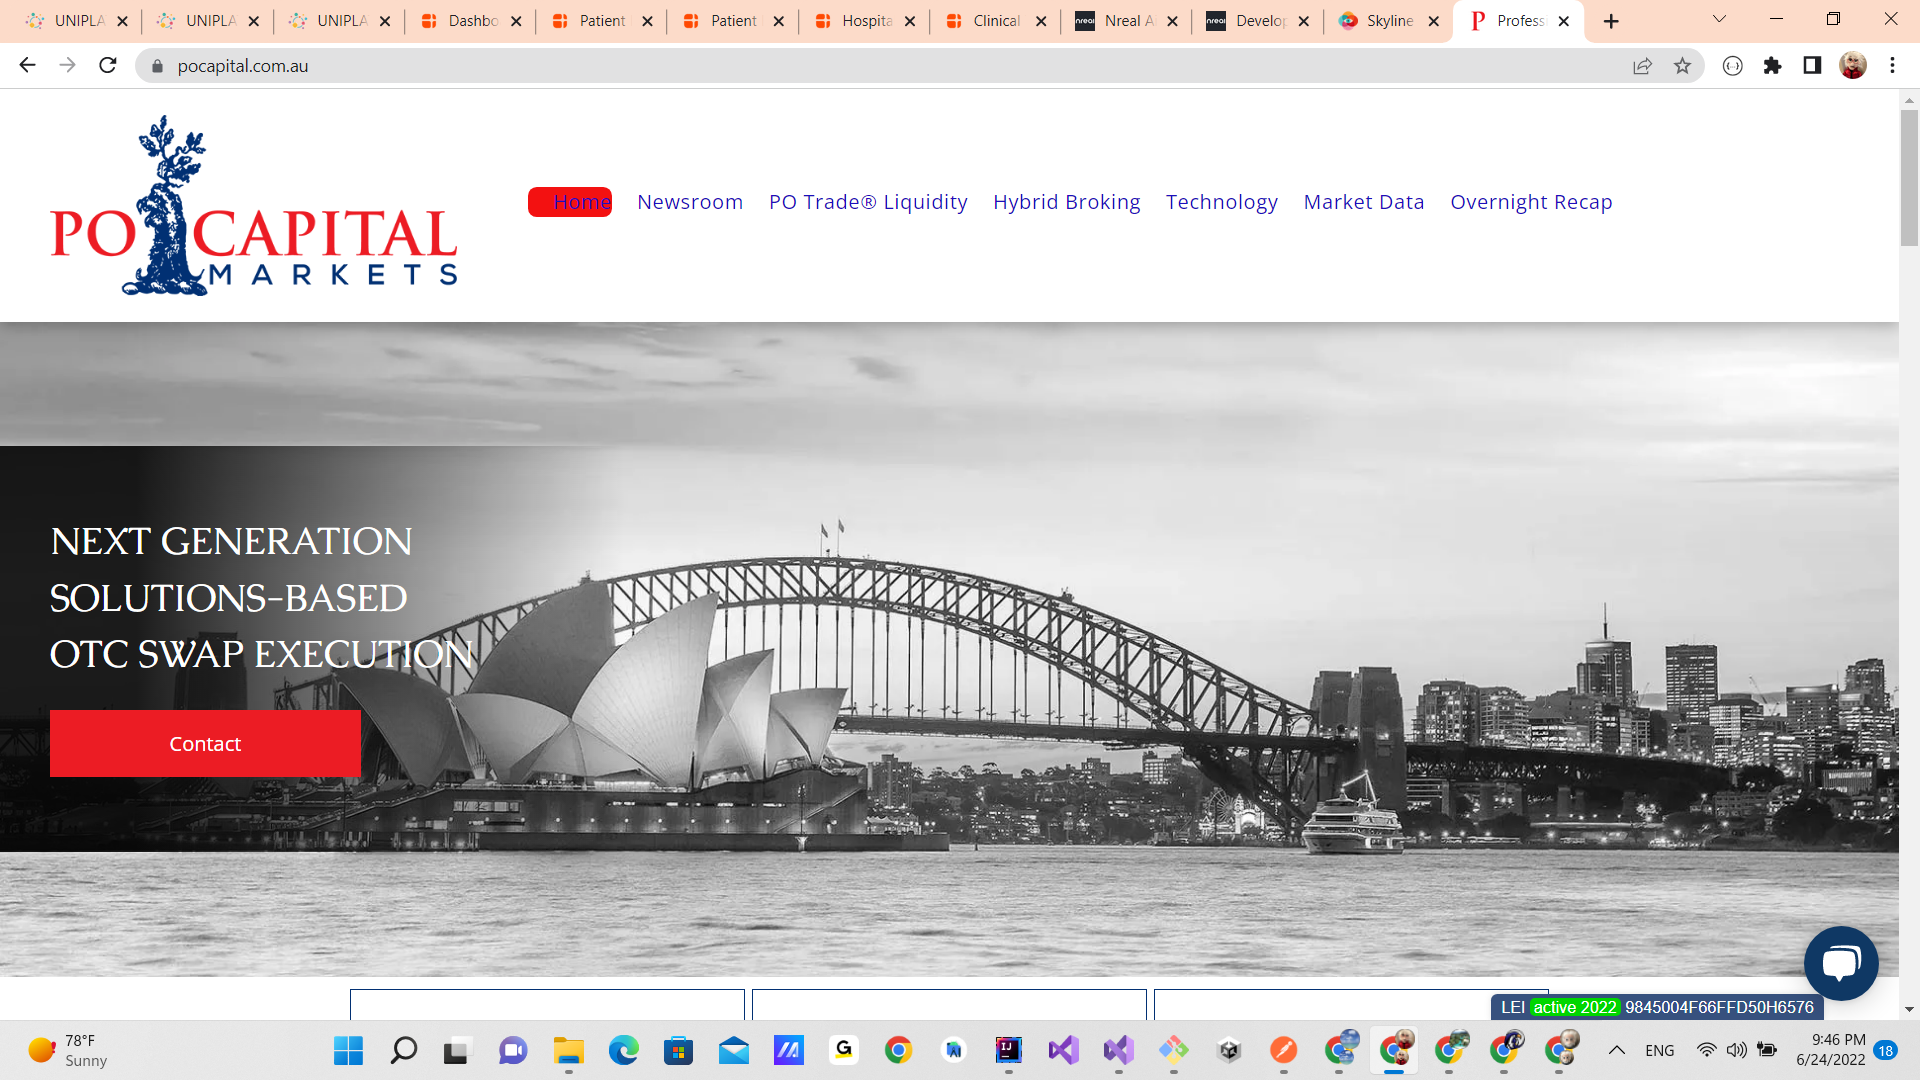This screenshot has height=1080, width=1920.
Task: Click the PO Capital Markets logo
Action: 254,206
